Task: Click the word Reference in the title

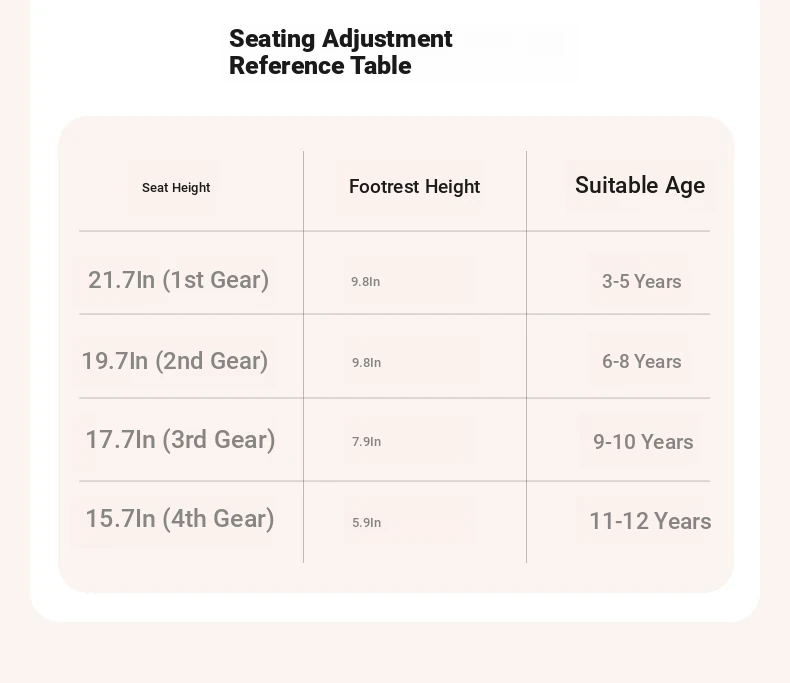Action: tap(286, 65)
